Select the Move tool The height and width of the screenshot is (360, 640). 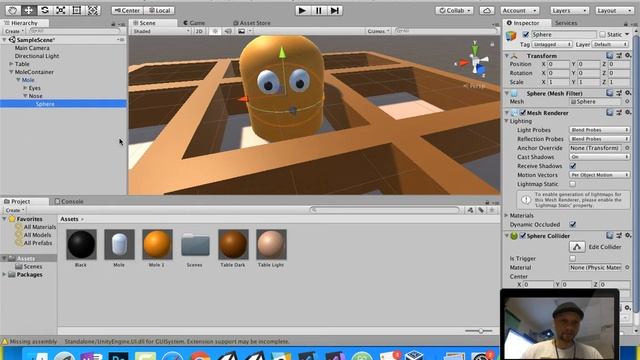[29, 10]
